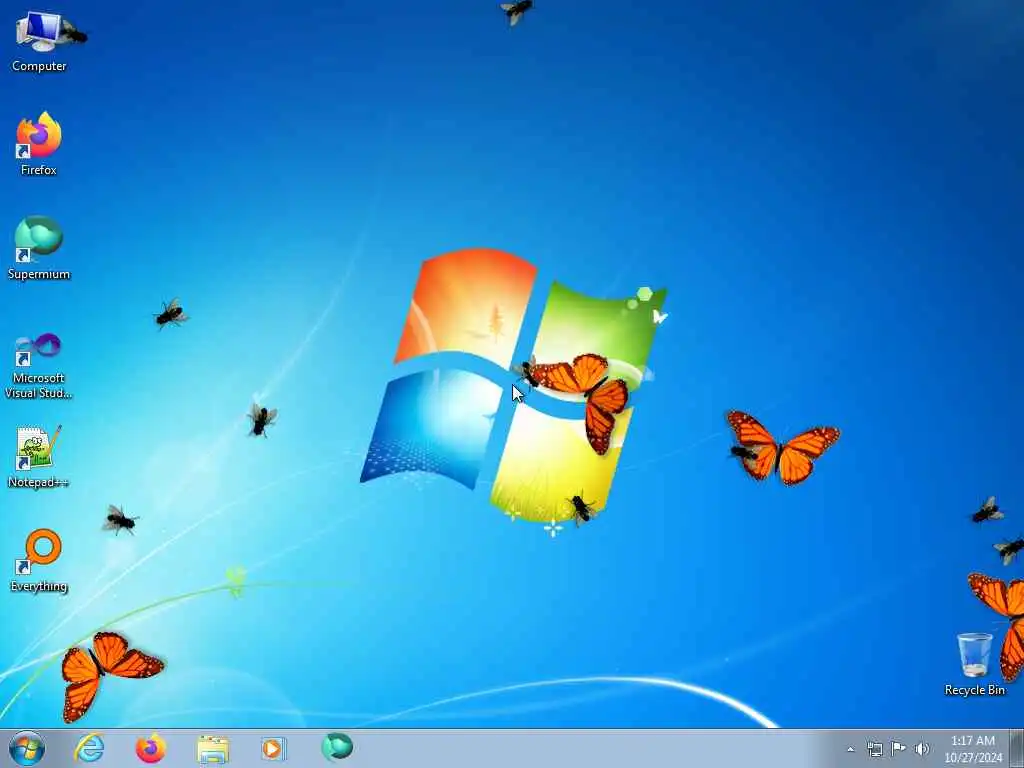The image size is (1024, 768).
Task: Open the clock showing 1:17 AM
Action: (972, 749)
